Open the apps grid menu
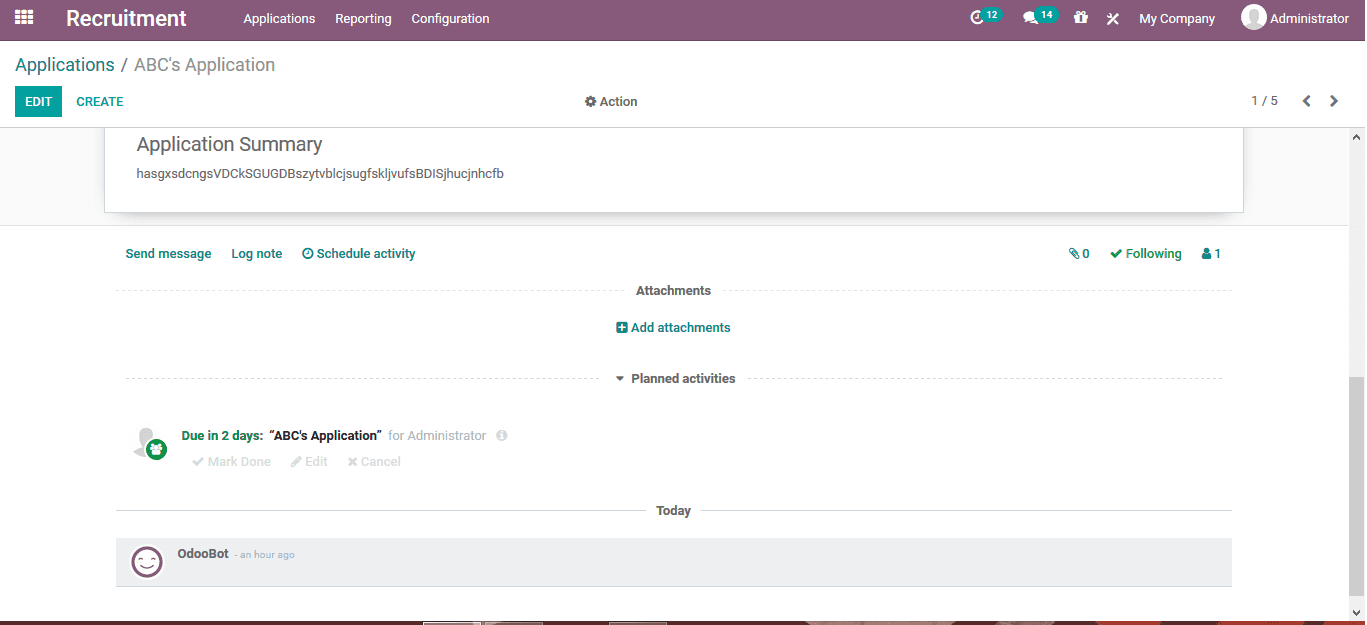 pos(22,17)
